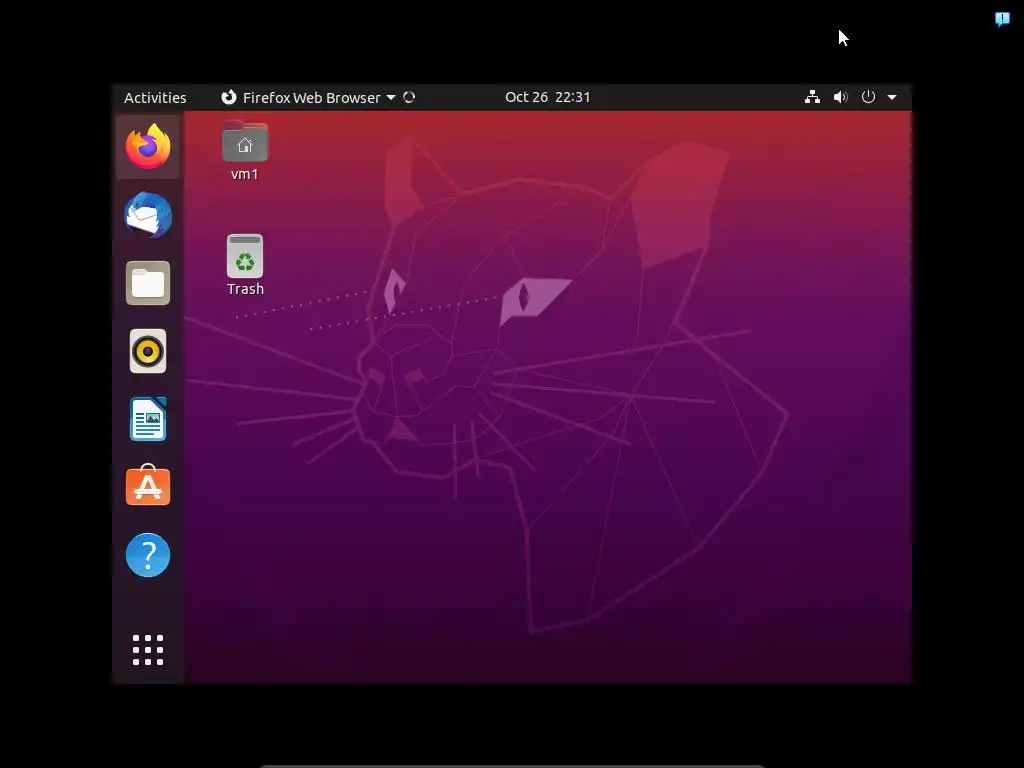Expand the system menu arrow
The width and height of the screenshot is (1024, 768).
892,97
